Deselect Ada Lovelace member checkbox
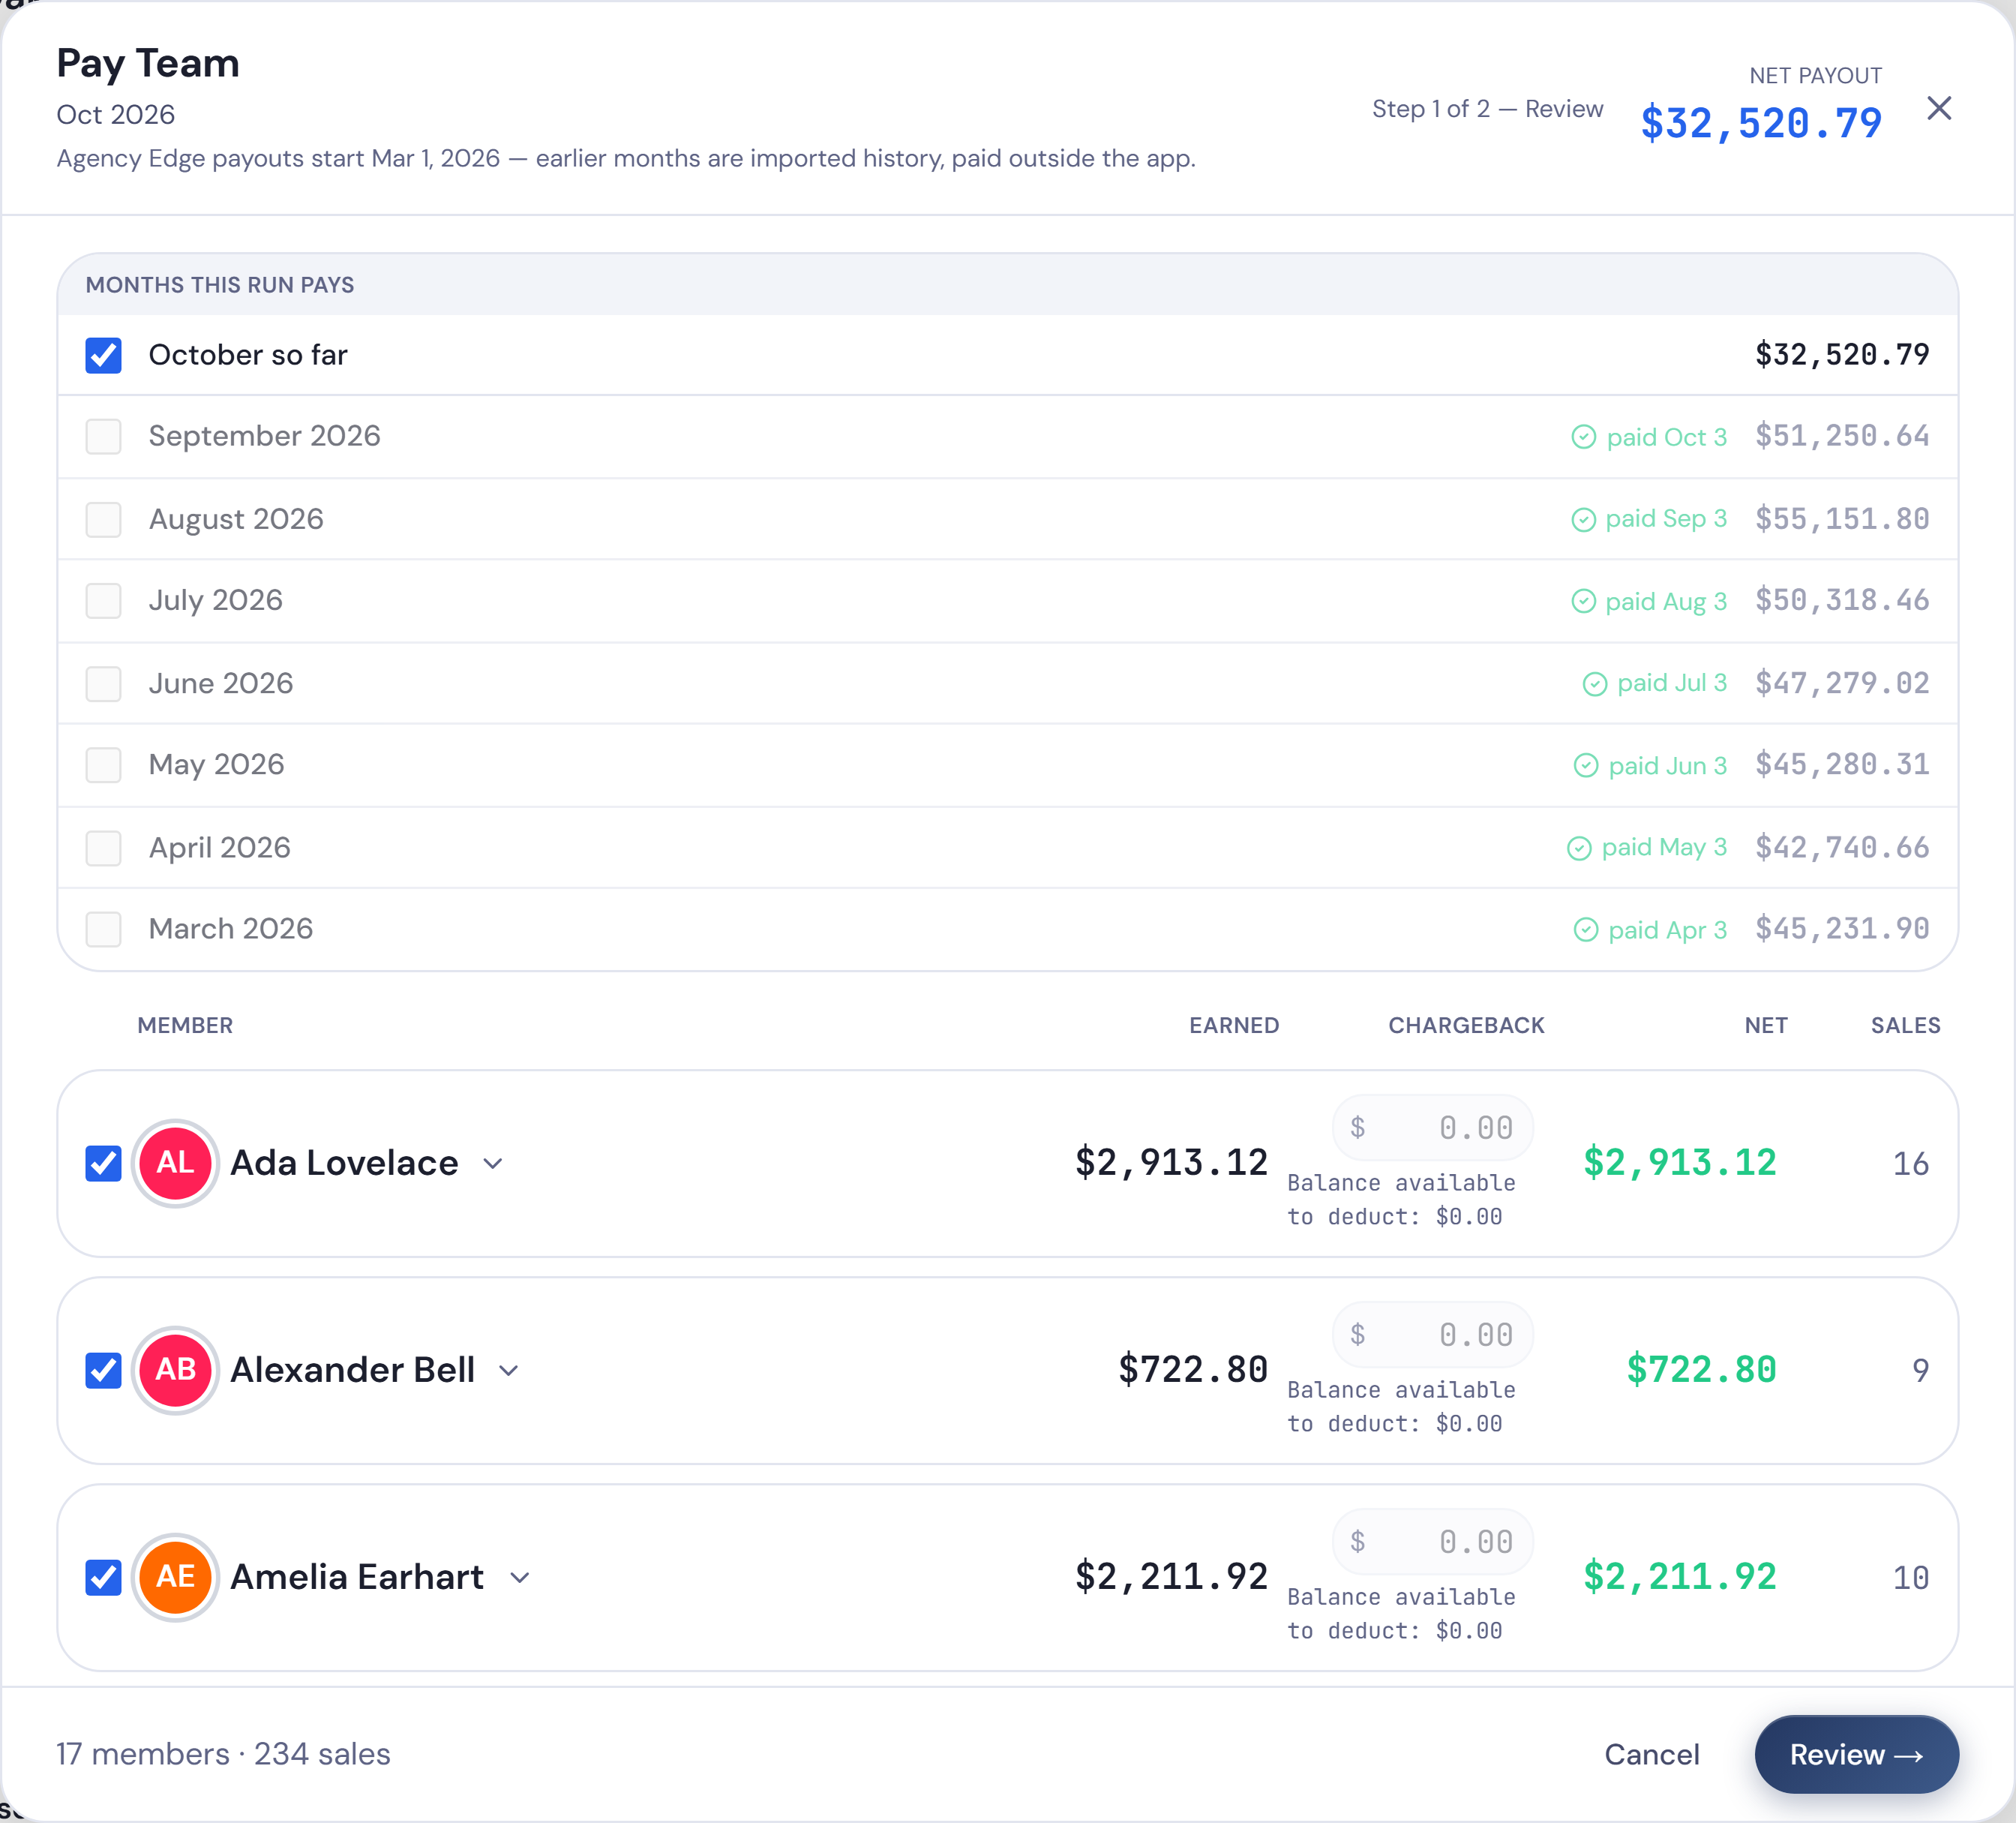The height and width of the screenshot is (1823, 2016). [103, 1163]
